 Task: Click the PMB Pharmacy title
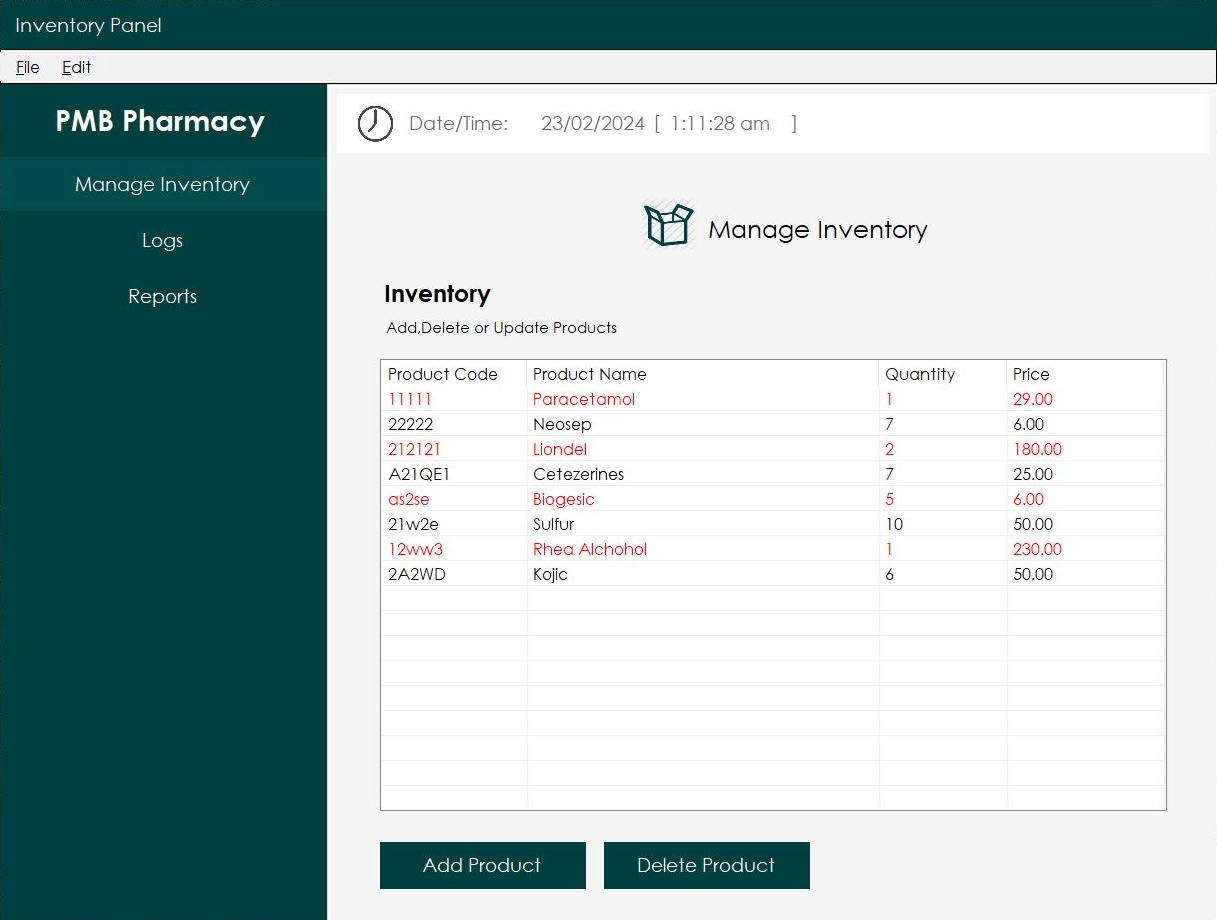pyautogui.click(x=160, y=122)
